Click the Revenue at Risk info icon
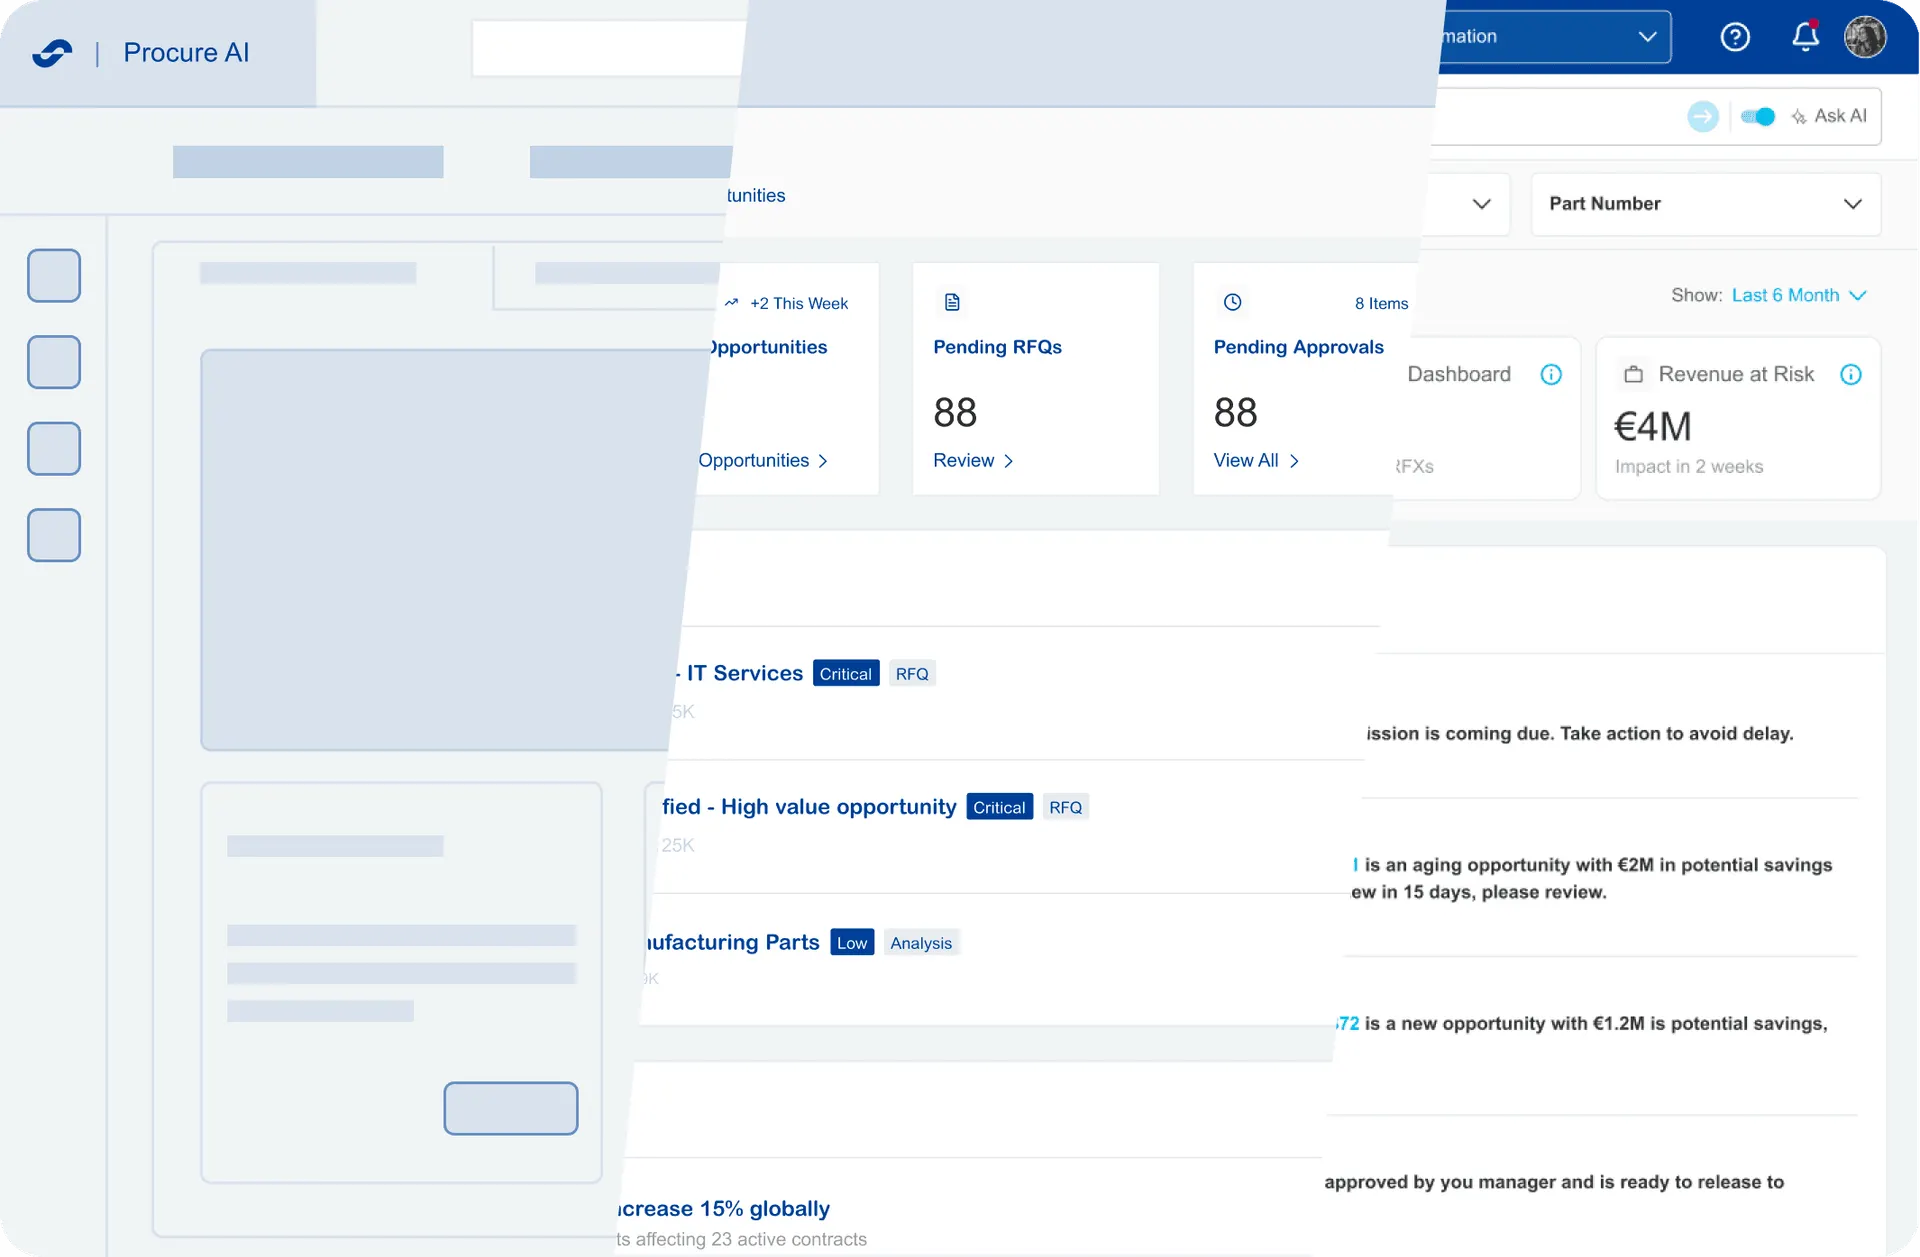 click(1851, 374)
